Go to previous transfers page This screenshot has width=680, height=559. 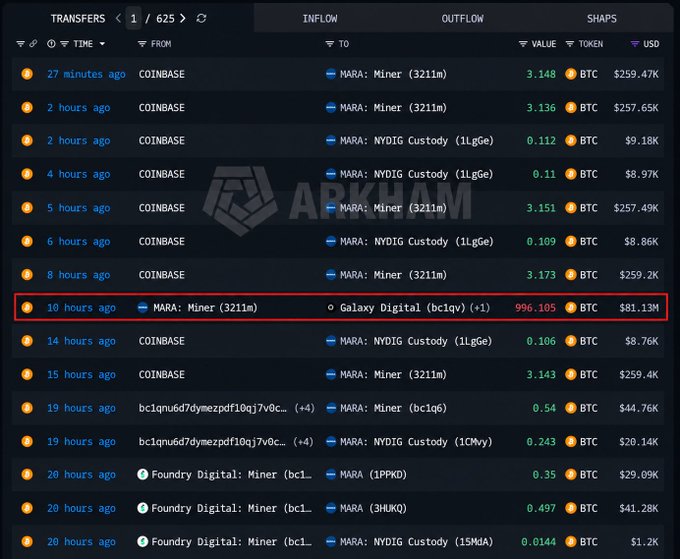point(118,18)
